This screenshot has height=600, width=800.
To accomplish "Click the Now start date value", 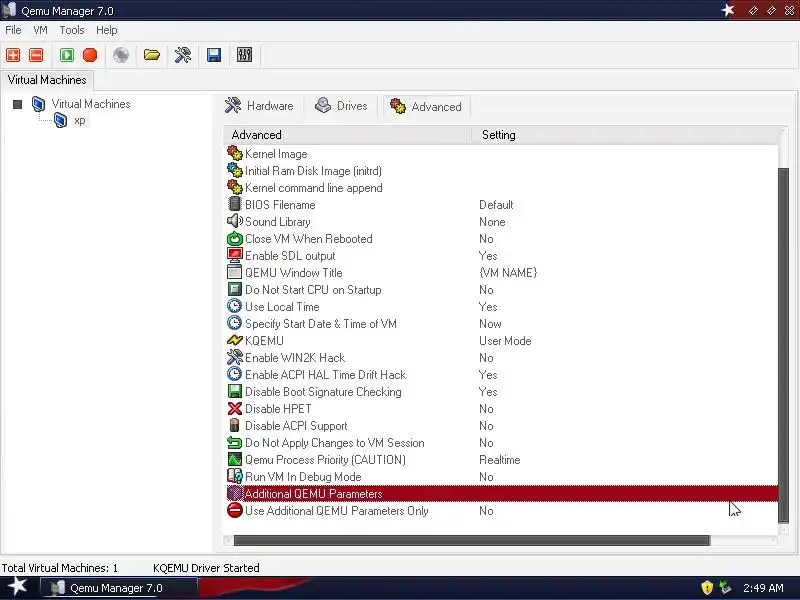I will (490, 323).
